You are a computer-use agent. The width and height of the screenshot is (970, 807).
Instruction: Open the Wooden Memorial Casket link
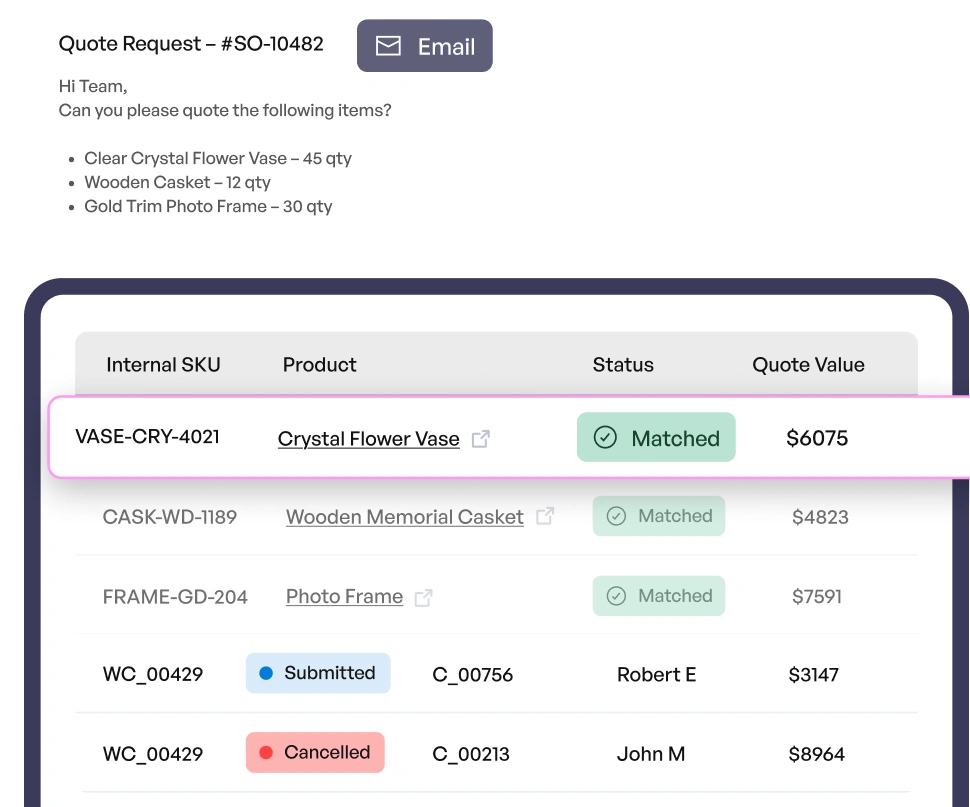(x=404, y=517)
